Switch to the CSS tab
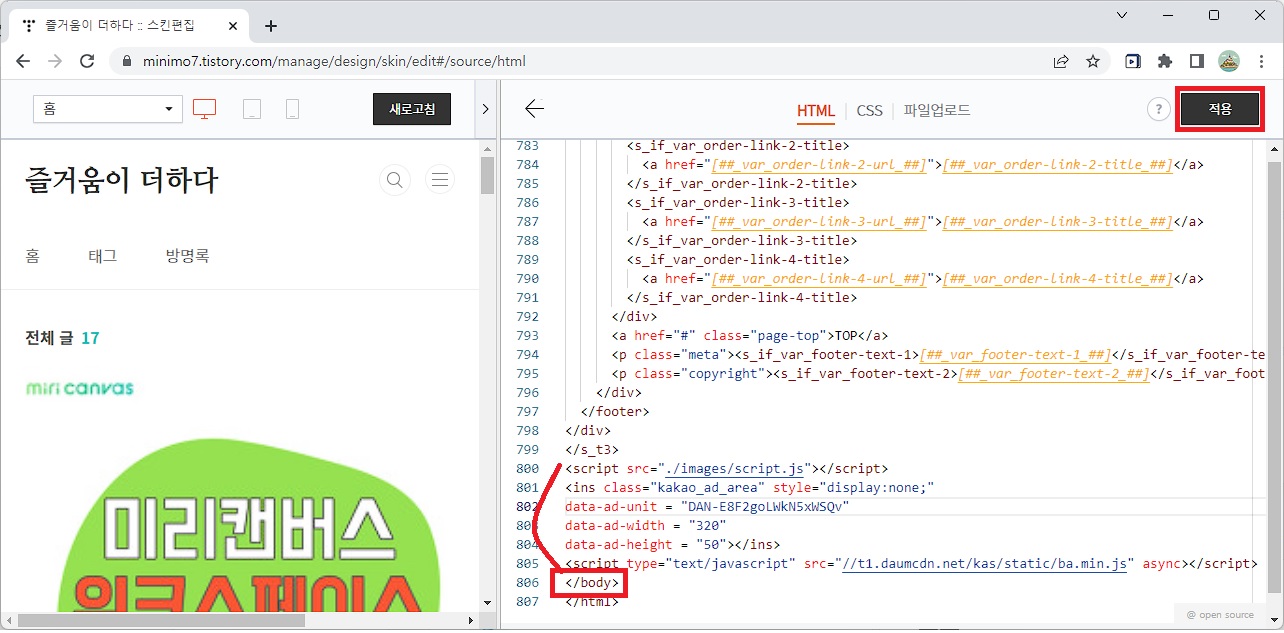 [870, 110]
